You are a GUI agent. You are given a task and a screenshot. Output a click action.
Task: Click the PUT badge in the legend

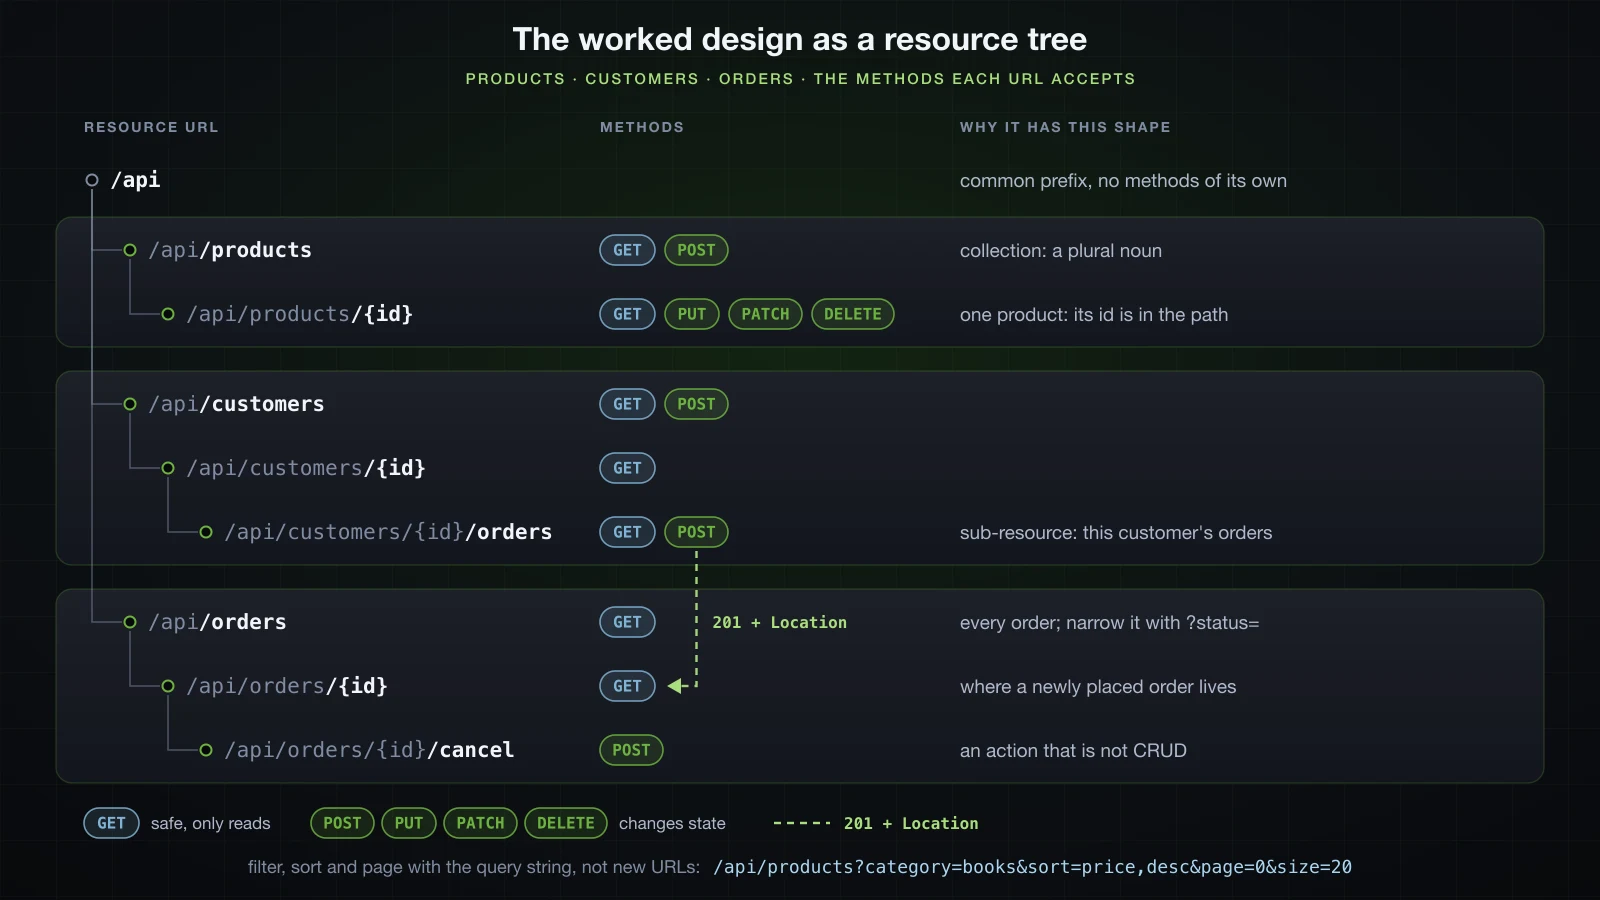point(409,823)
